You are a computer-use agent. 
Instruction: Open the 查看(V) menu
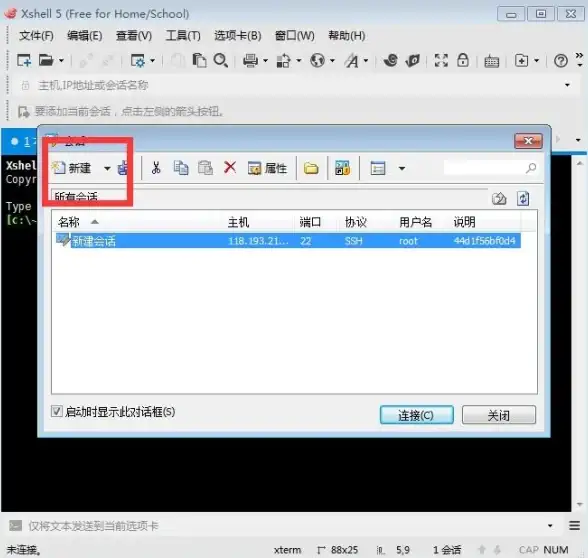tap(134, 36)
